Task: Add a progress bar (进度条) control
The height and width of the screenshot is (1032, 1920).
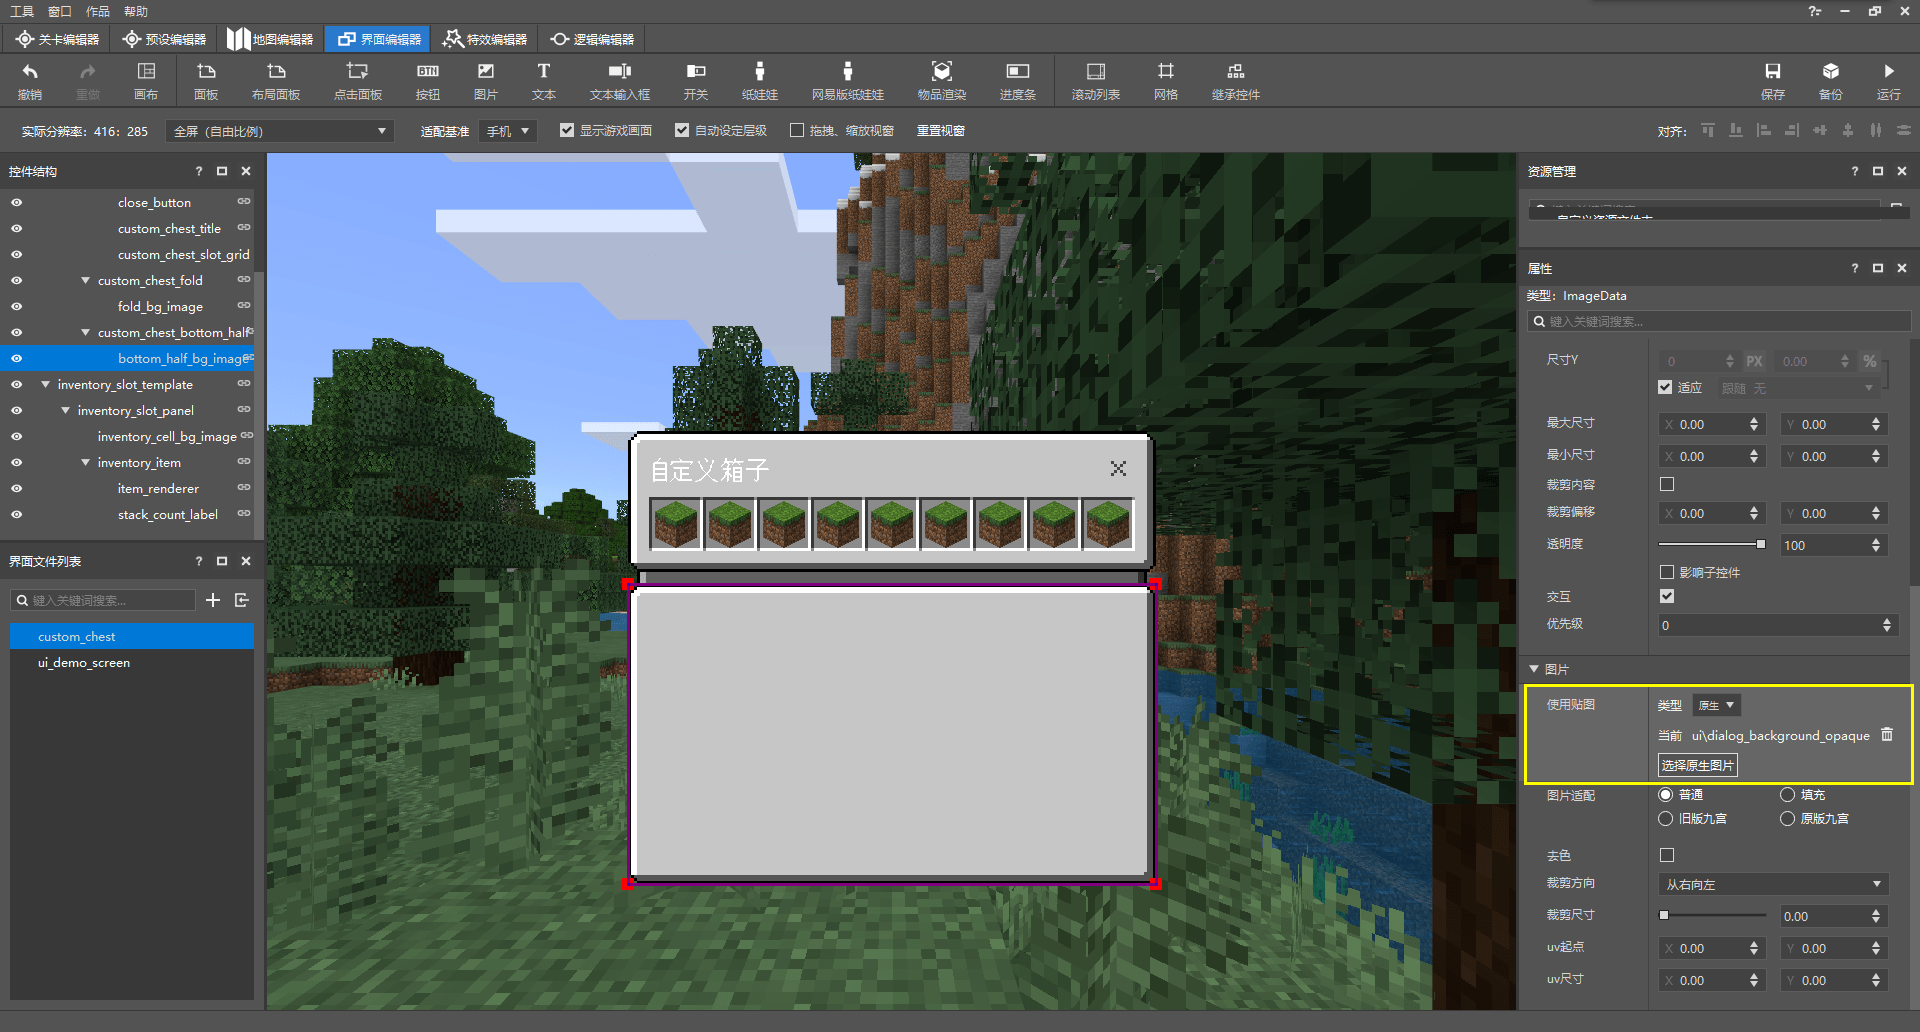Action: pyautogui.click(x=1018, y=80)
